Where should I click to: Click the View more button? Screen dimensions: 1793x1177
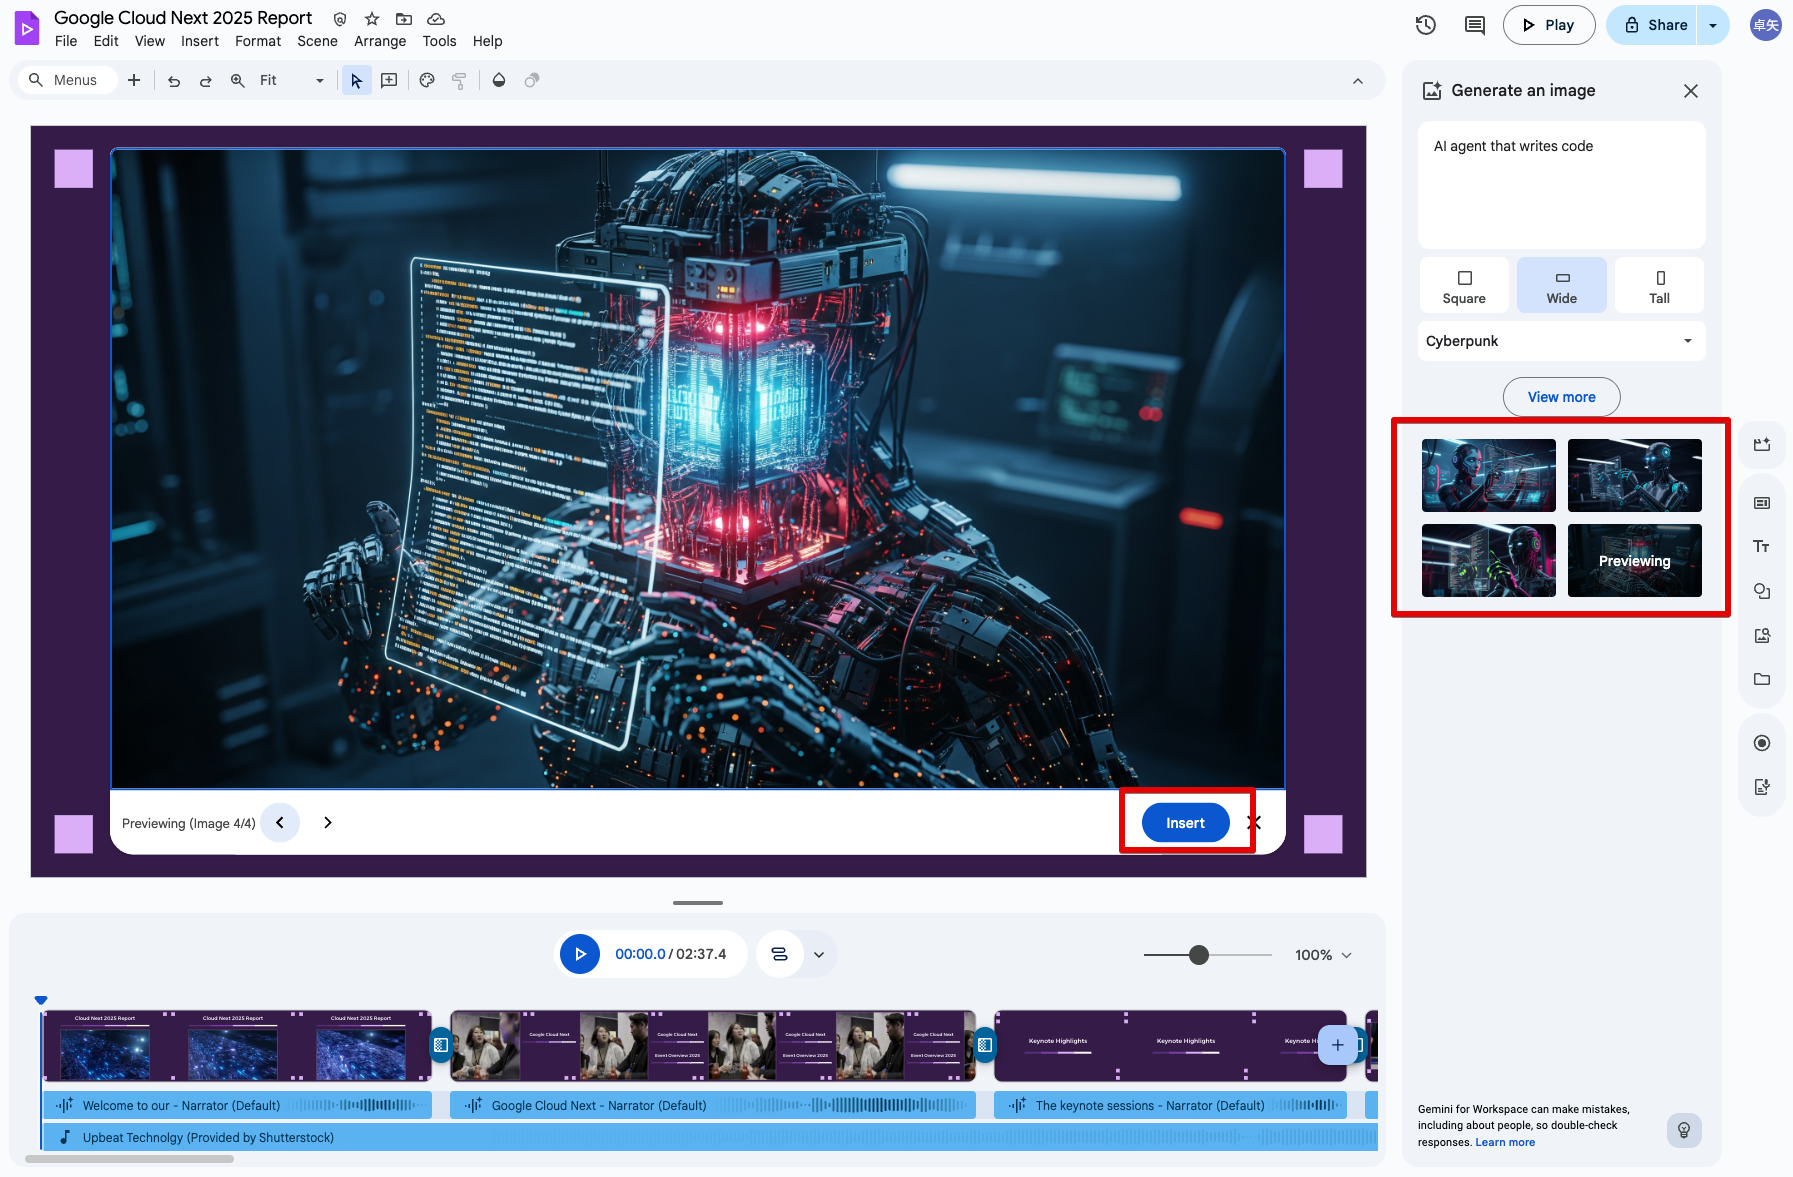coord(1561,397)
